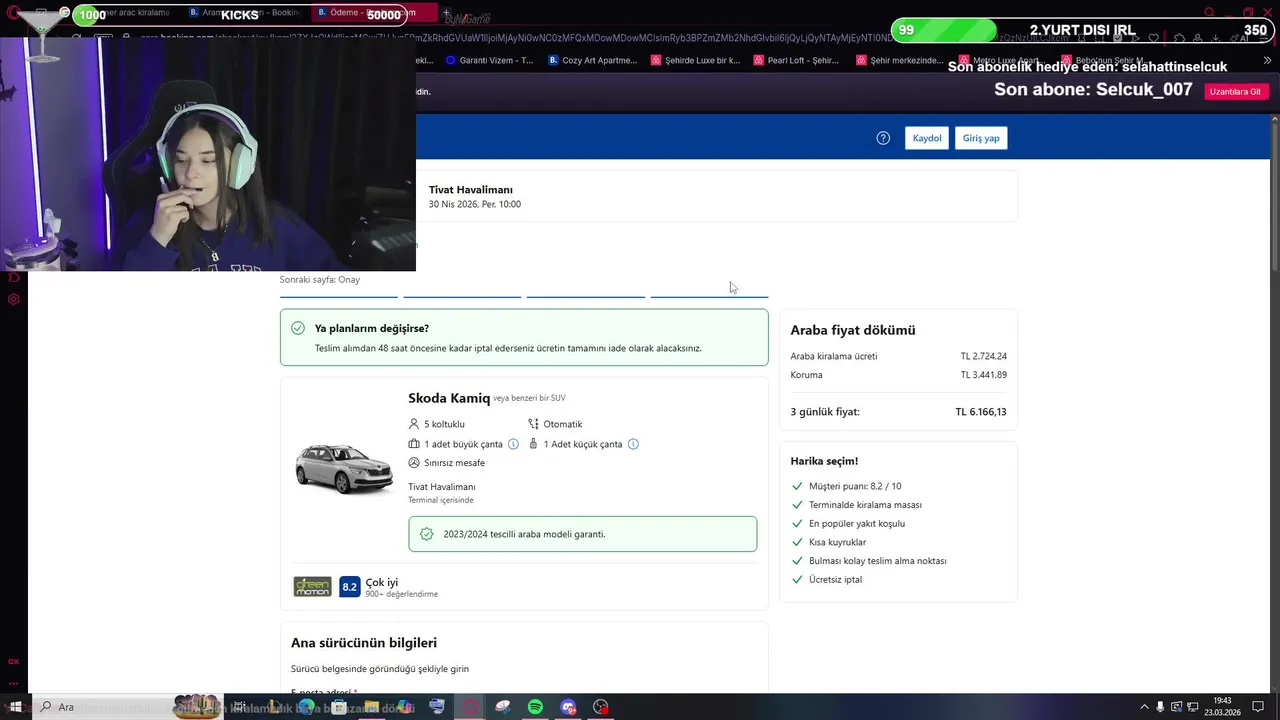Click the "Müşteri puanı: 8.2 / 10" item
The width and height of the screenshot is (1280, 720).
[x=855, y=486]
